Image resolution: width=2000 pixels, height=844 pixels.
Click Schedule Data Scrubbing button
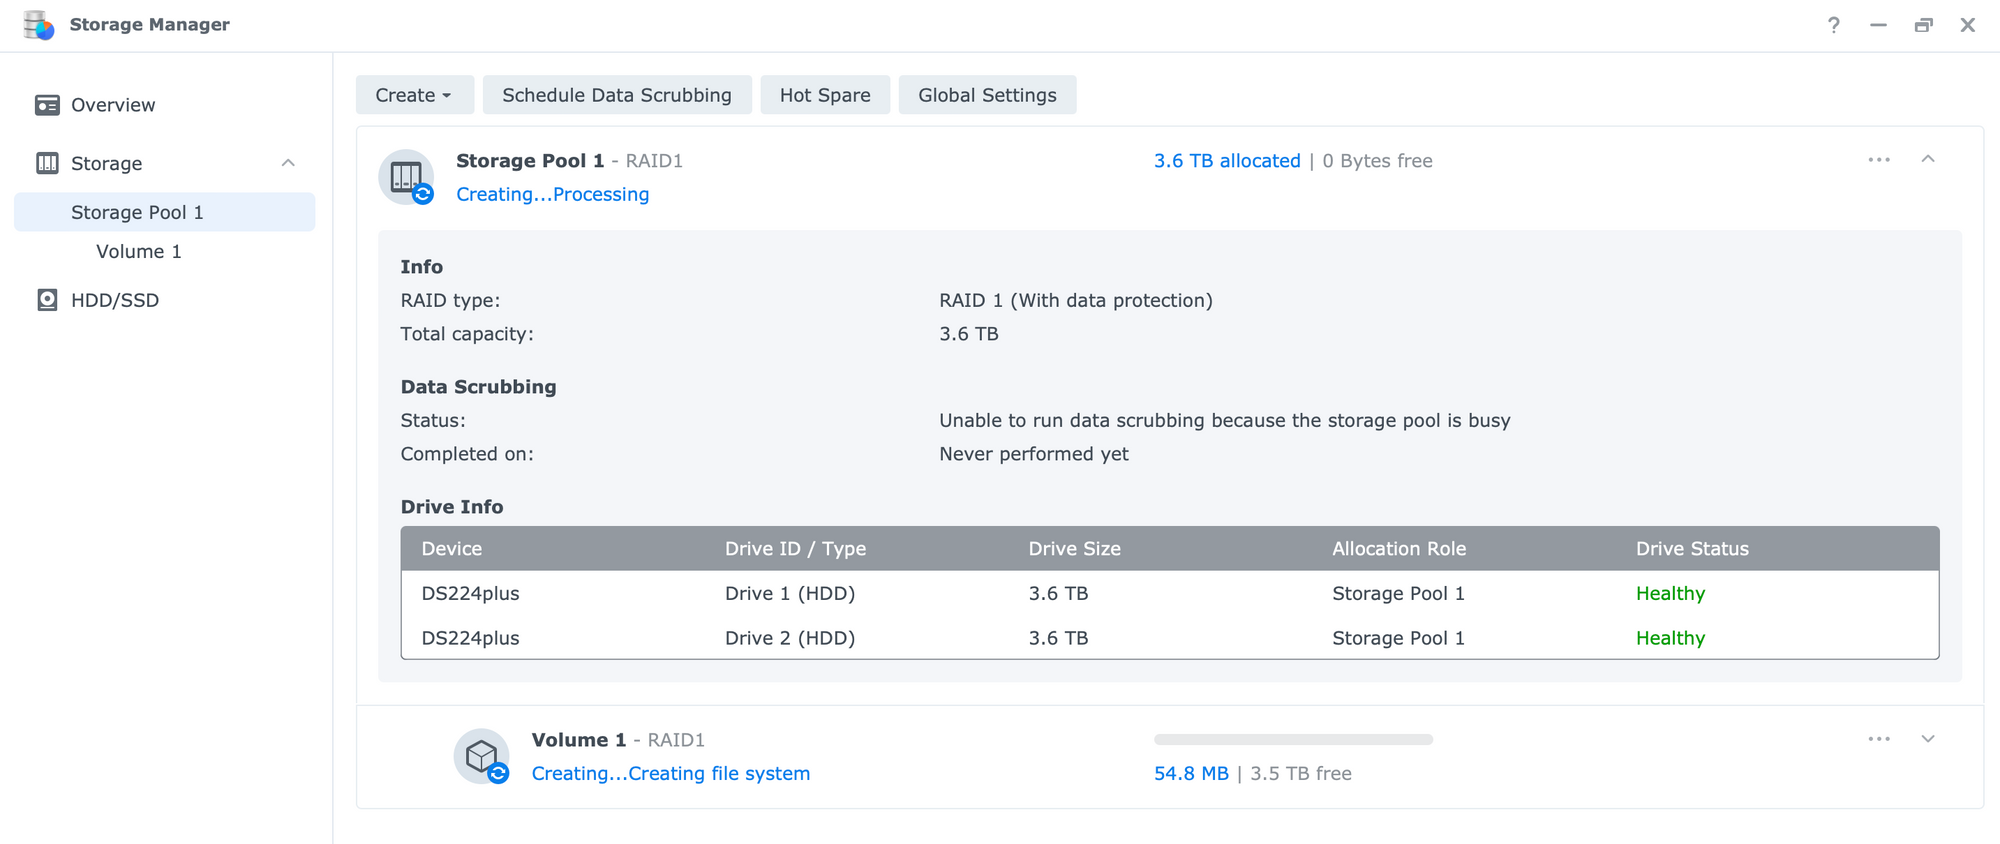pyautogui.click(x=617, y=95)
